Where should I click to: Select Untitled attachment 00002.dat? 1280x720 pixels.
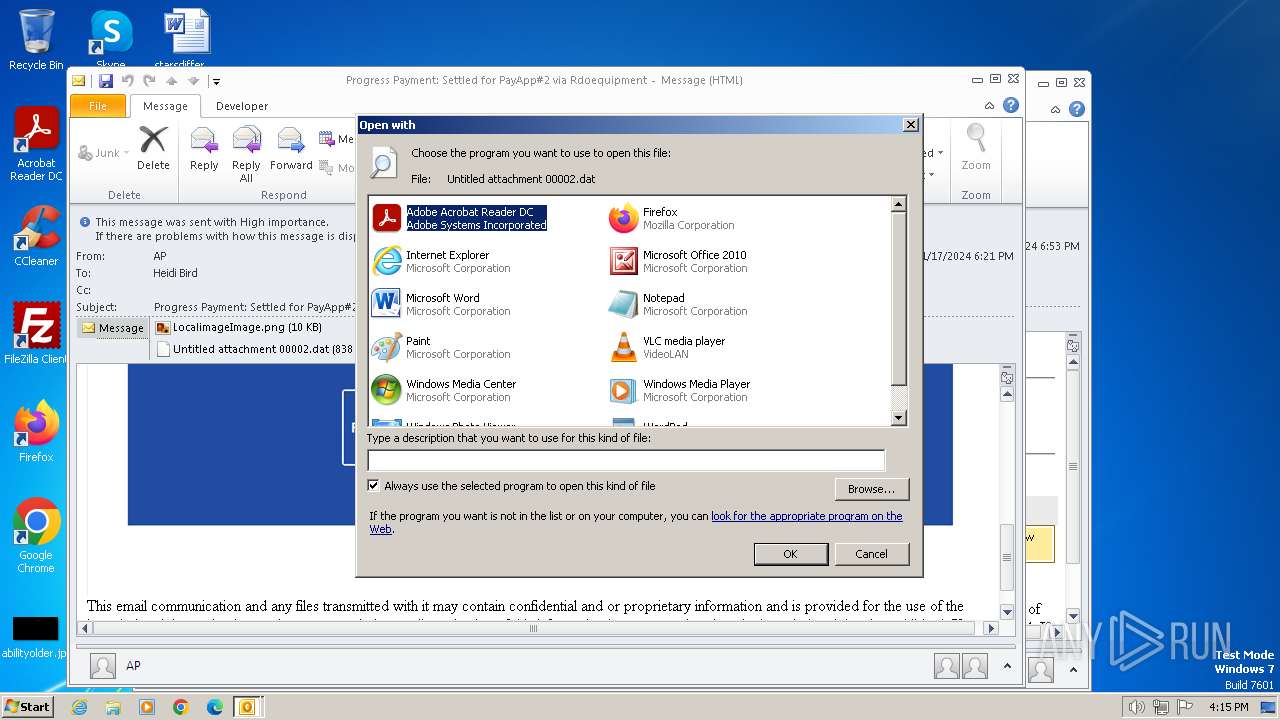[x=255, y=349]
